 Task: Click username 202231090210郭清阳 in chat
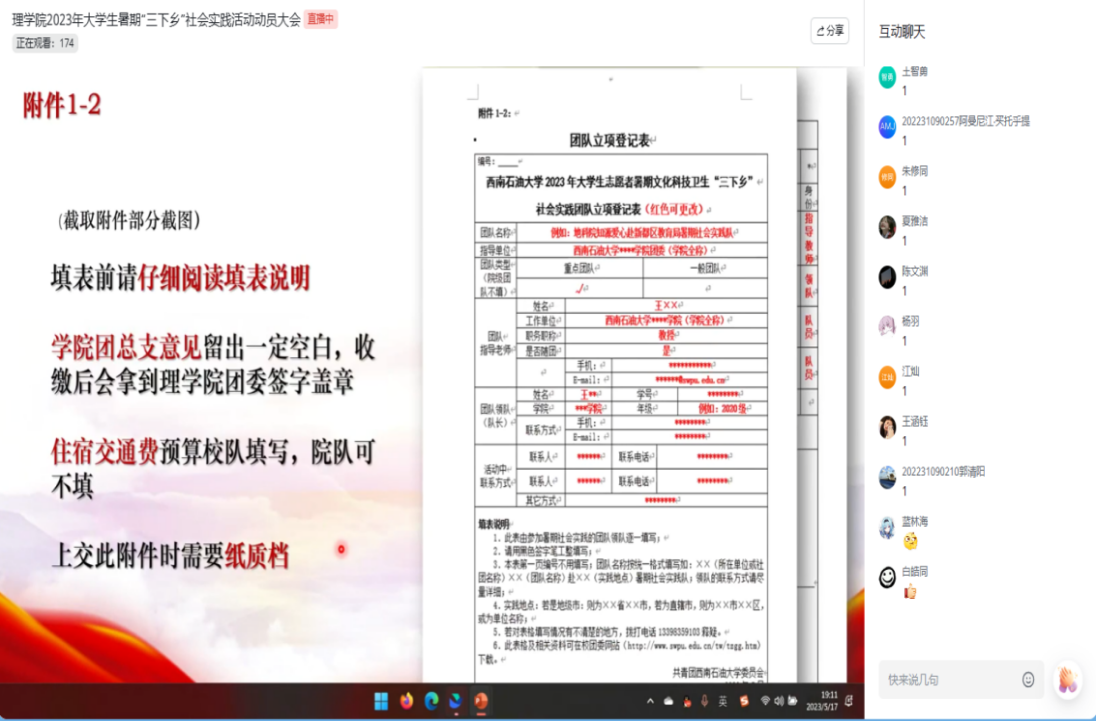(943, 471)
